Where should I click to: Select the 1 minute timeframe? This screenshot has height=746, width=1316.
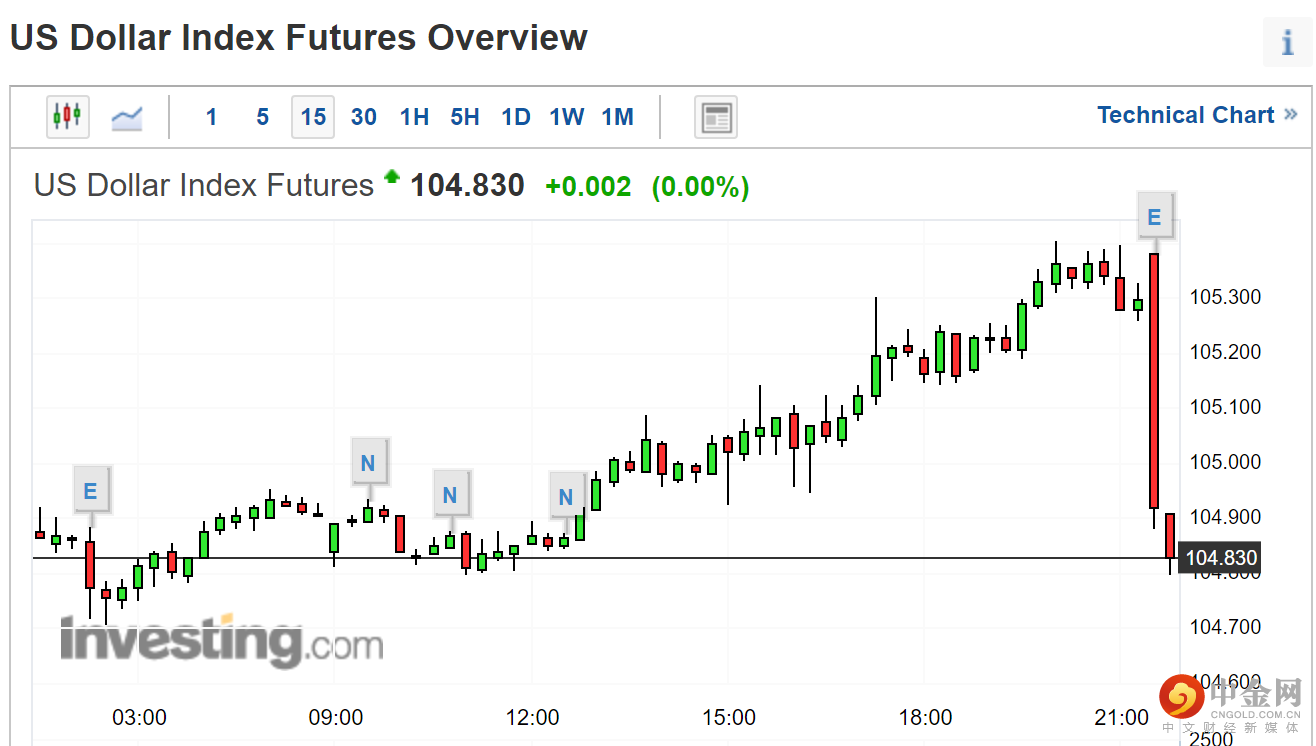tap(211, 117)
